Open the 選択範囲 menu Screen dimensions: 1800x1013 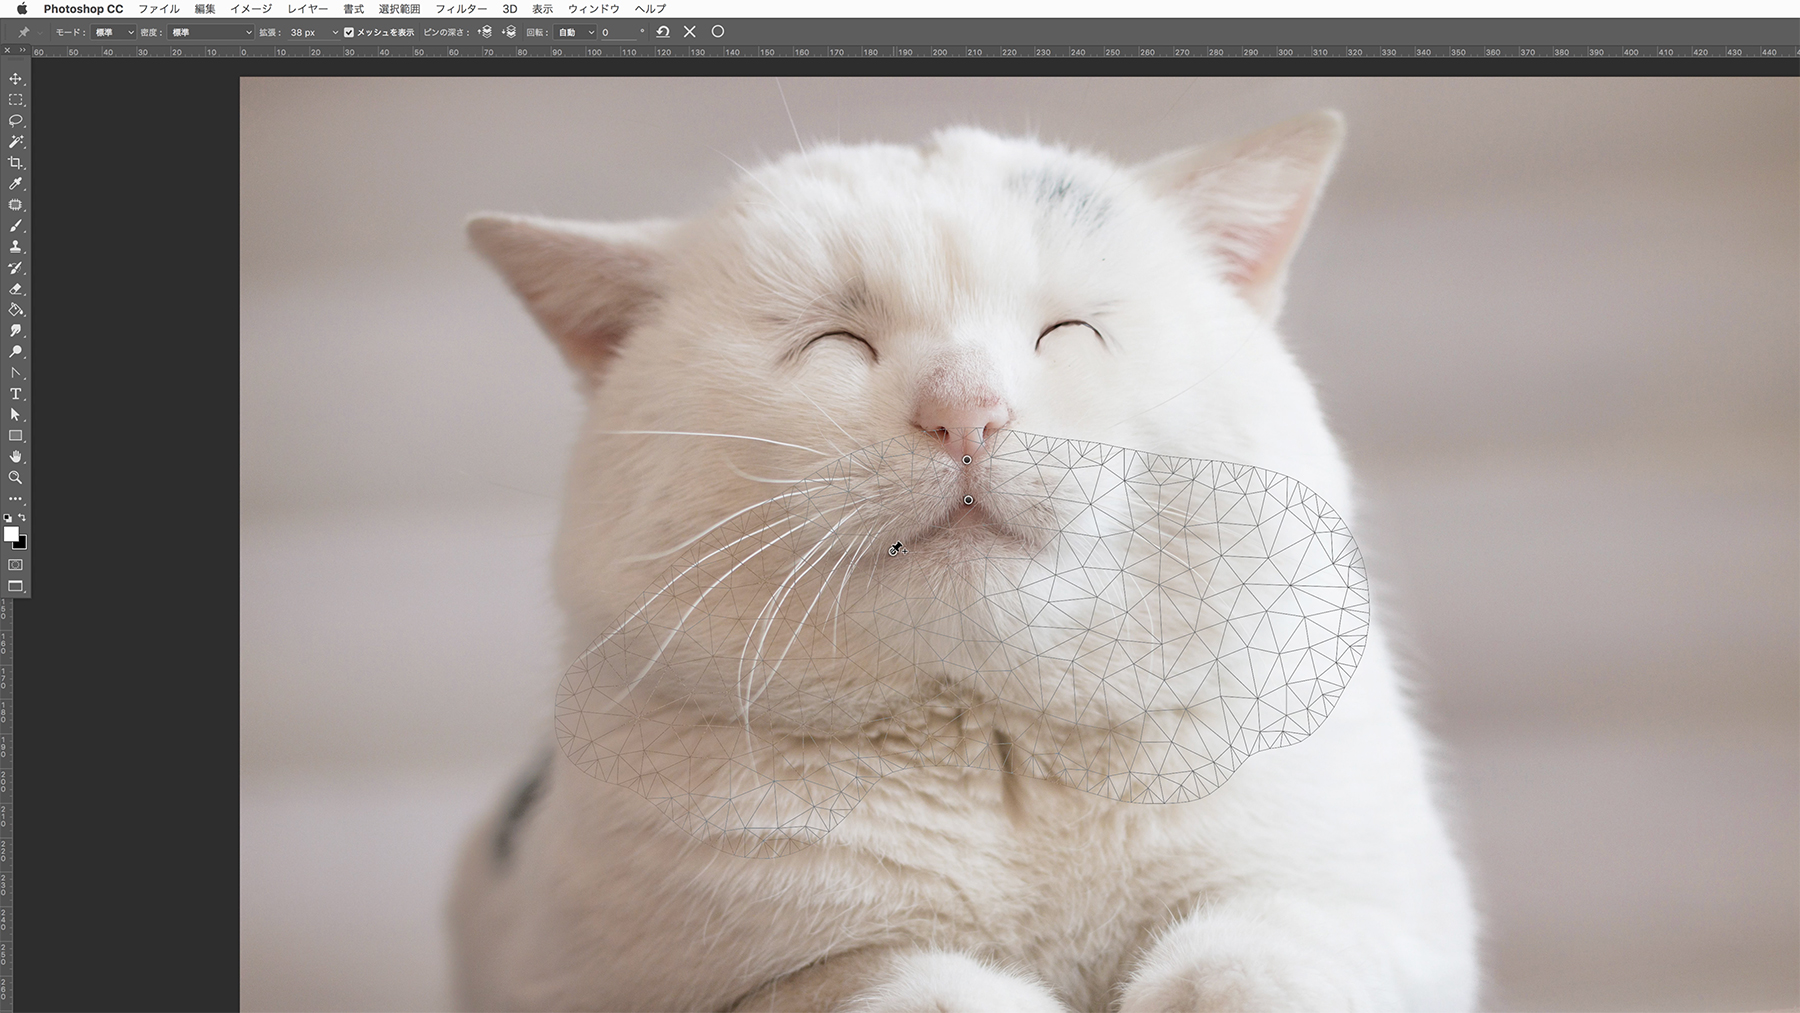coord(399,9)
